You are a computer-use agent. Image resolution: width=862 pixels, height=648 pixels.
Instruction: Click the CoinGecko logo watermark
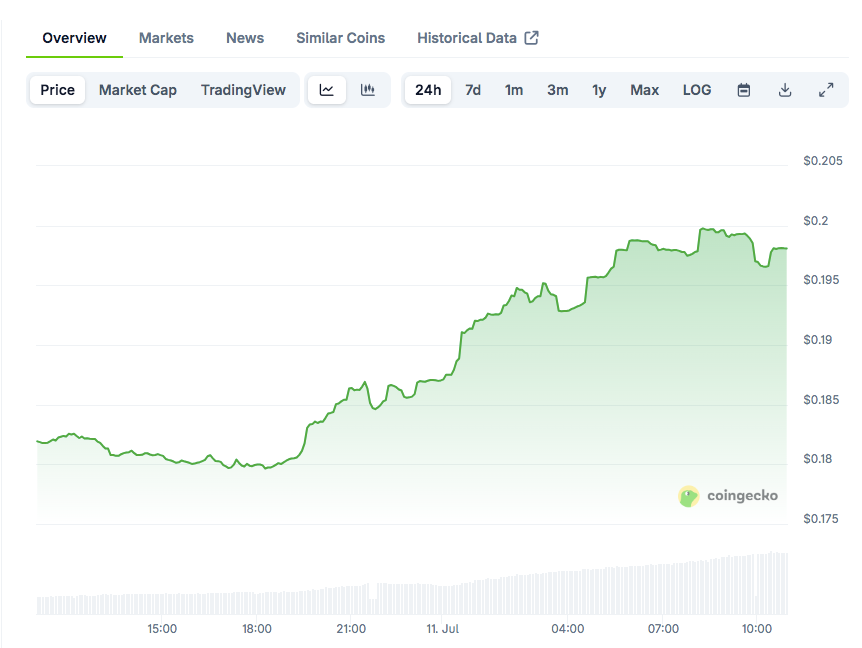point(728,496)
